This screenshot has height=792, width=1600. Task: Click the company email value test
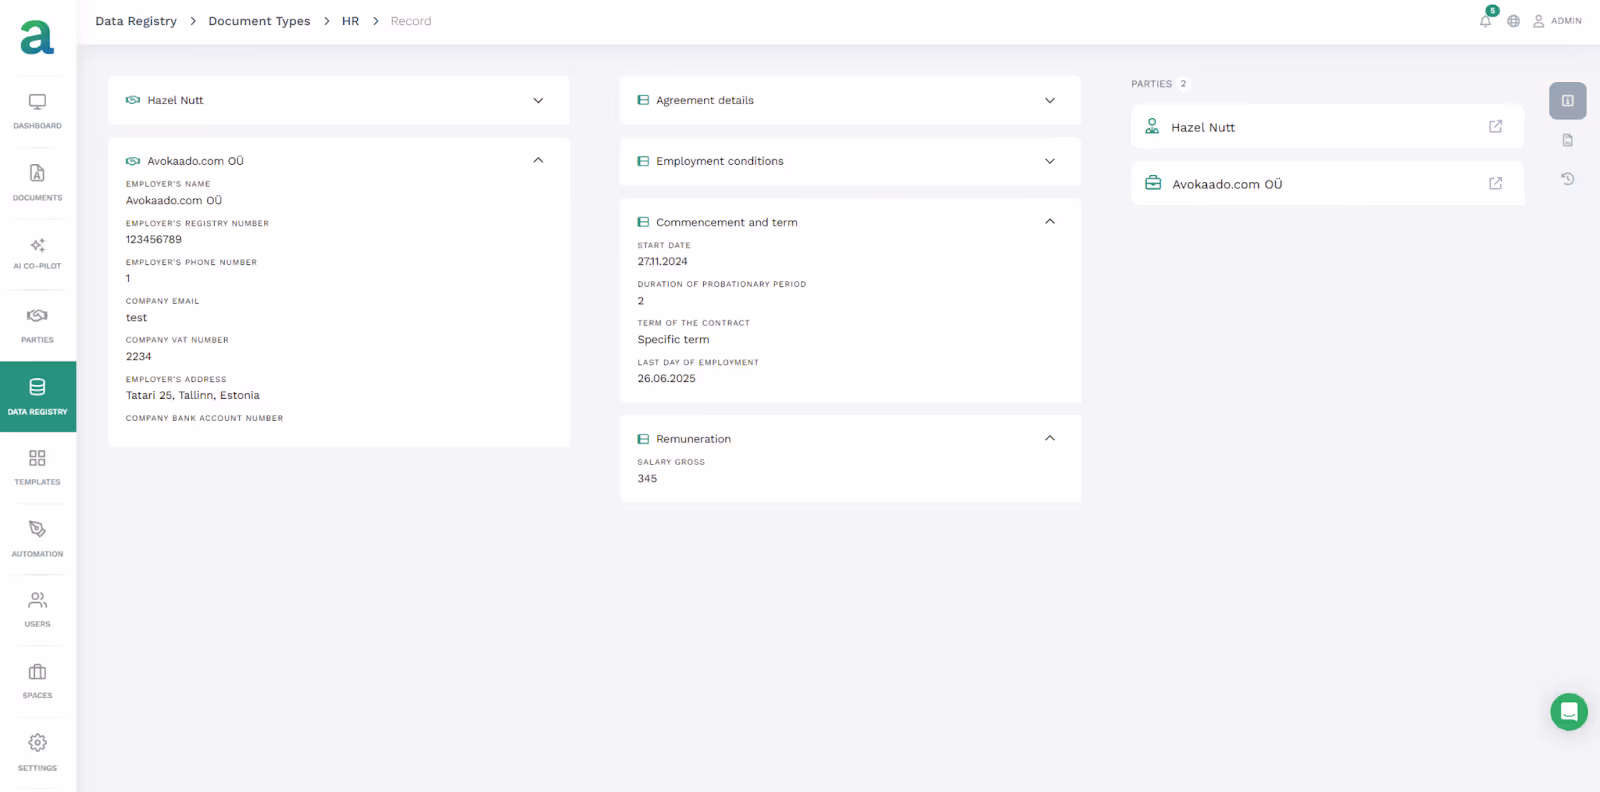(136, 318)
